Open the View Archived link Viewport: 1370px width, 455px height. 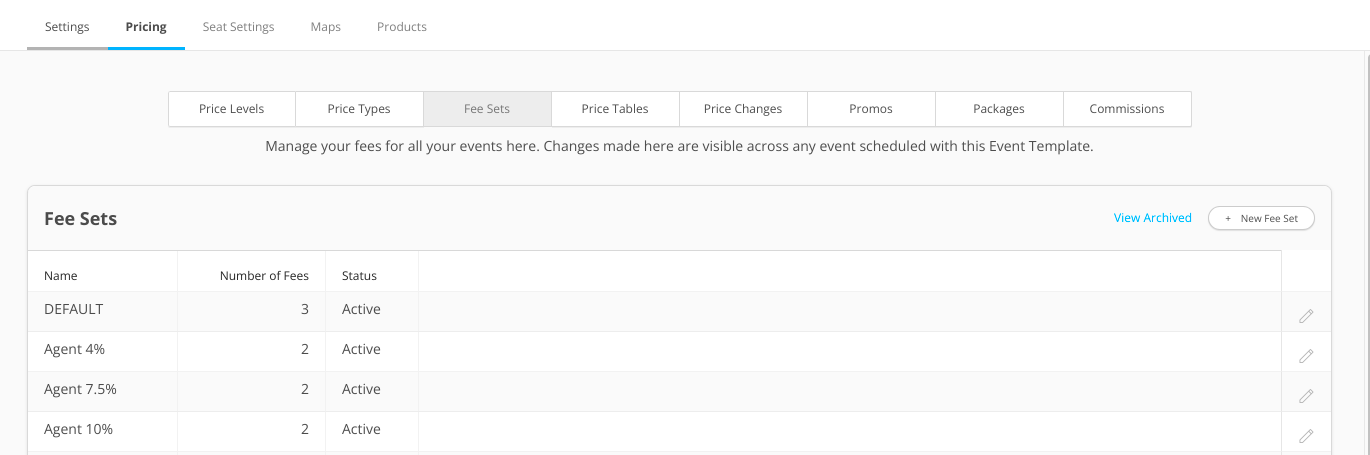pyautogui.click(x=1153, y=218)
